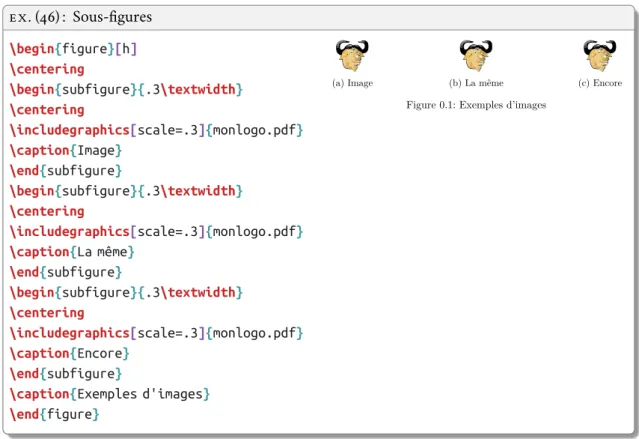The height and width of the screenshot is (439, 639).
Task: Select the gnu image above '(b) La même'
Action: click(x=476, y=55)
